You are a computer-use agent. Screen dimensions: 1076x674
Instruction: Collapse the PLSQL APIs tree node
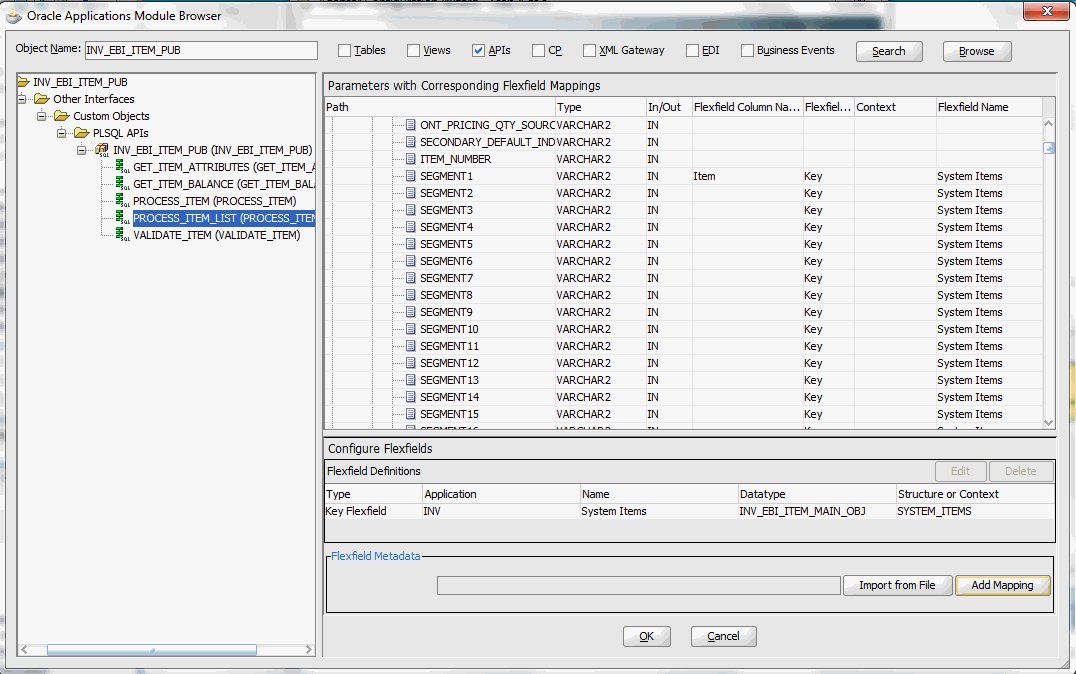(62, 133)
